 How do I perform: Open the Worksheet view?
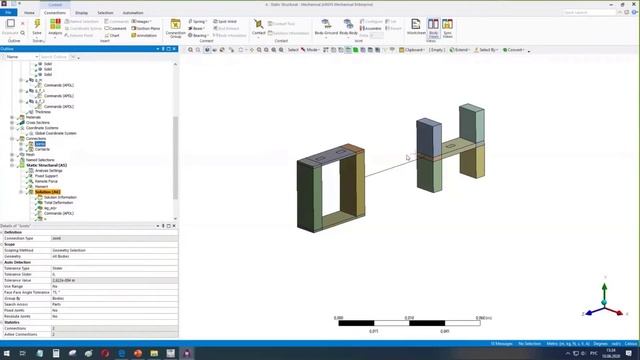click(x=416, y=27)
